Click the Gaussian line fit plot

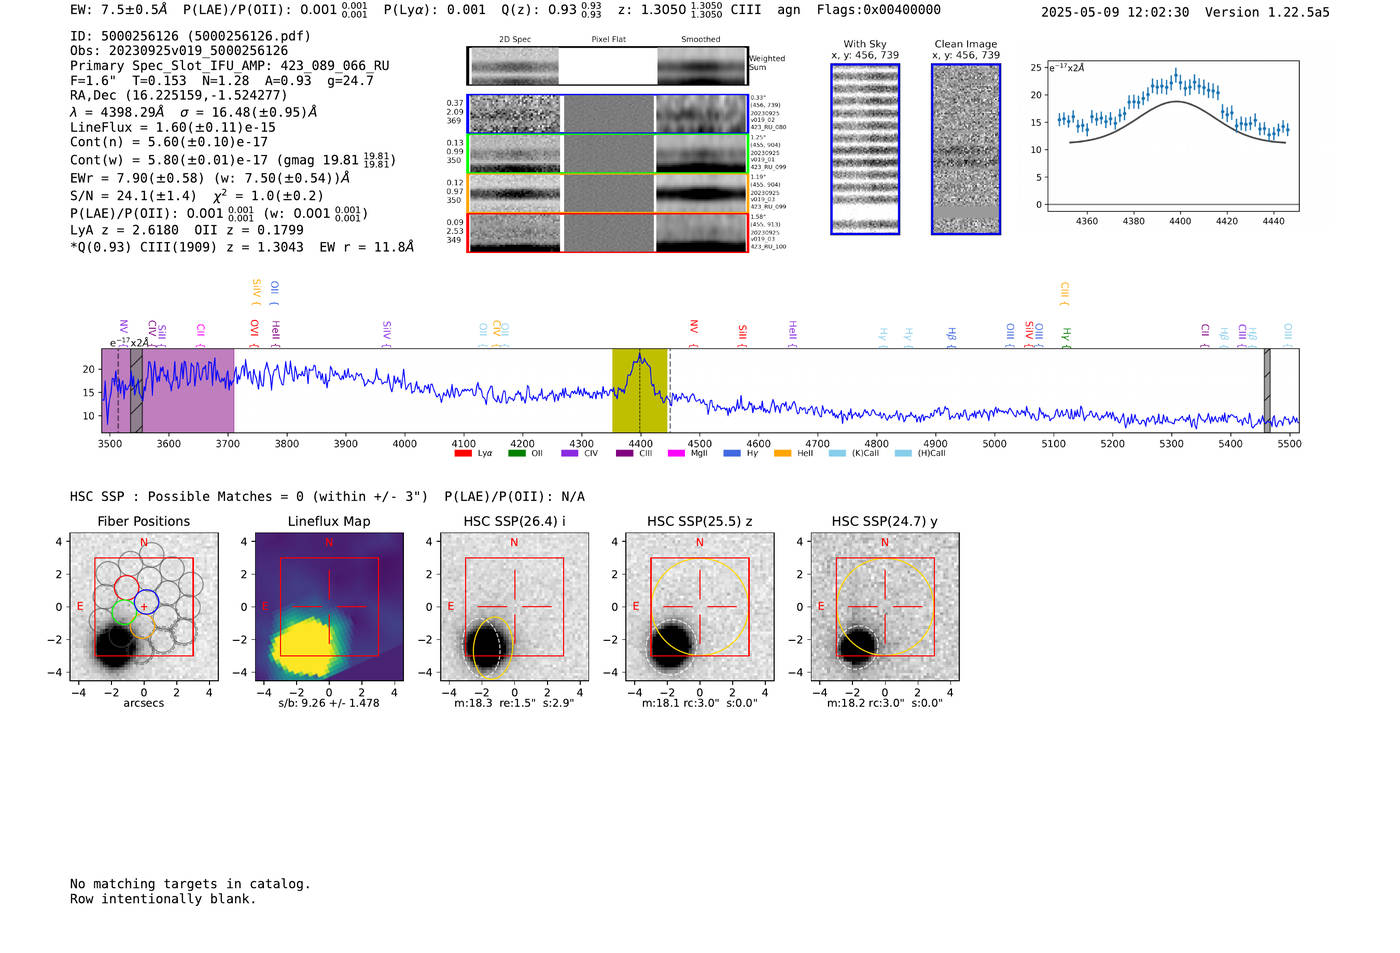[x=1172, y=136]
